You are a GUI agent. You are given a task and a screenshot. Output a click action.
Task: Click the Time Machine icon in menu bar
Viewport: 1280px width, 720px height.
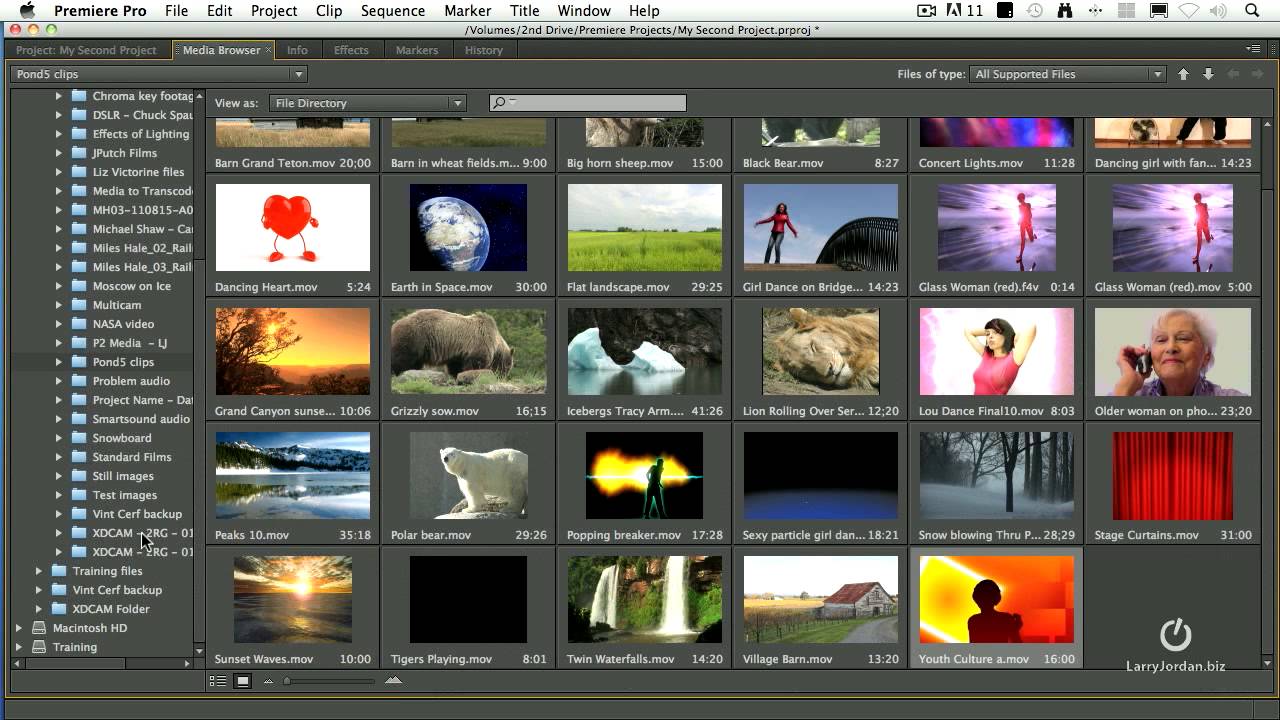click(x=1035, y=11)
